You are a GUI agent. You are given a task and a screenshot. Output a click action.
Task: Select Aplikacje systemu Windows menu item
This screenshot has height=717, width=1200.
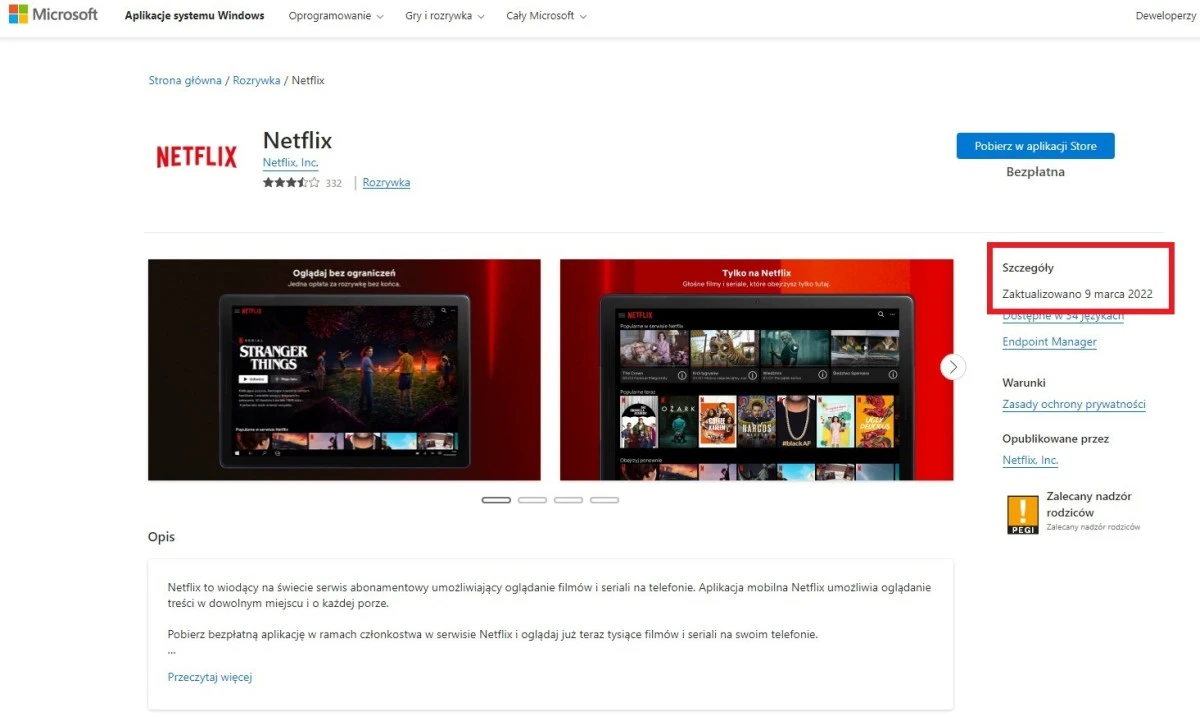pyautogui.click(x=194, y=15)
